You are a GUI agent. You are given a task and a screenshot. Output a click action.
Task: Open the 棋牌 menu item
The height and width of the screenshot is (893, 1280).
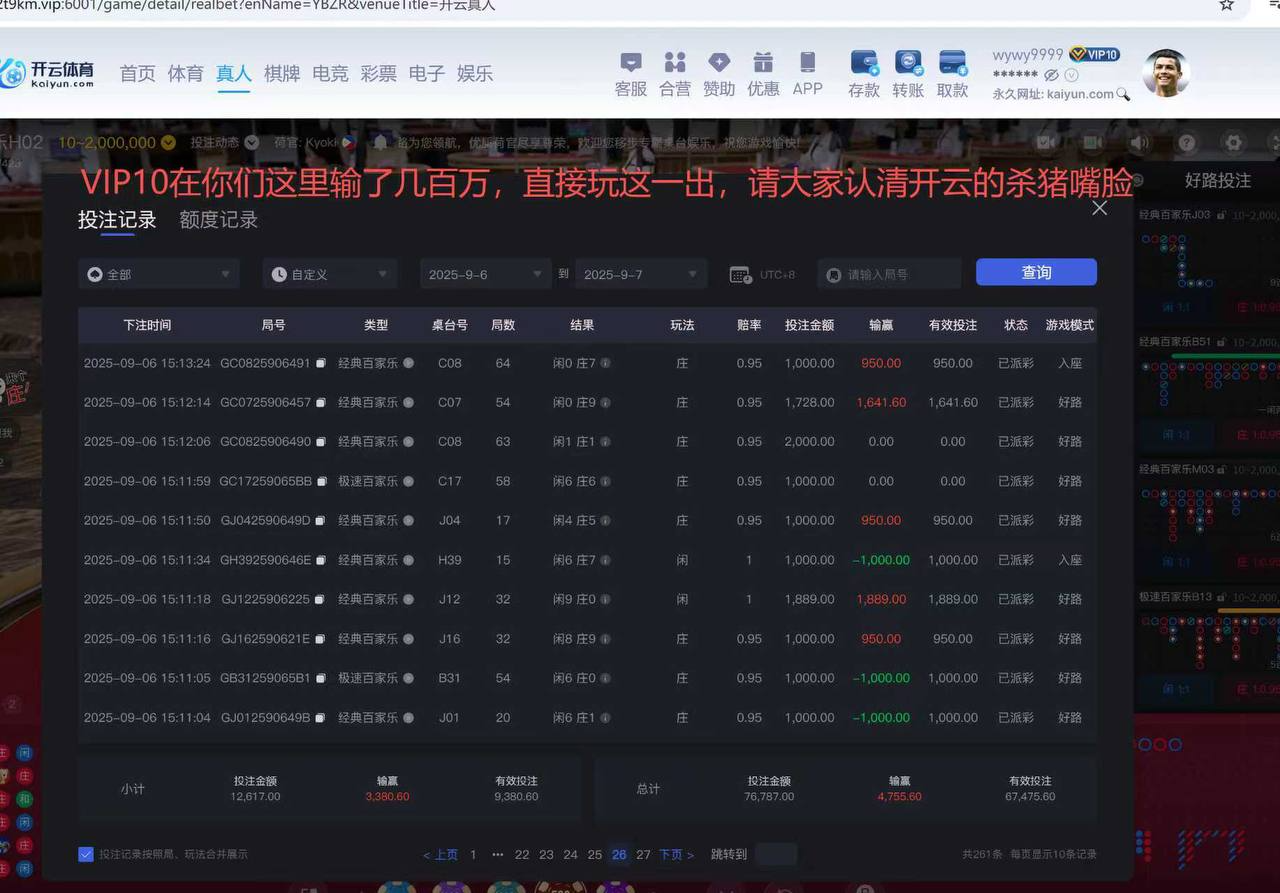coord(282,73)
